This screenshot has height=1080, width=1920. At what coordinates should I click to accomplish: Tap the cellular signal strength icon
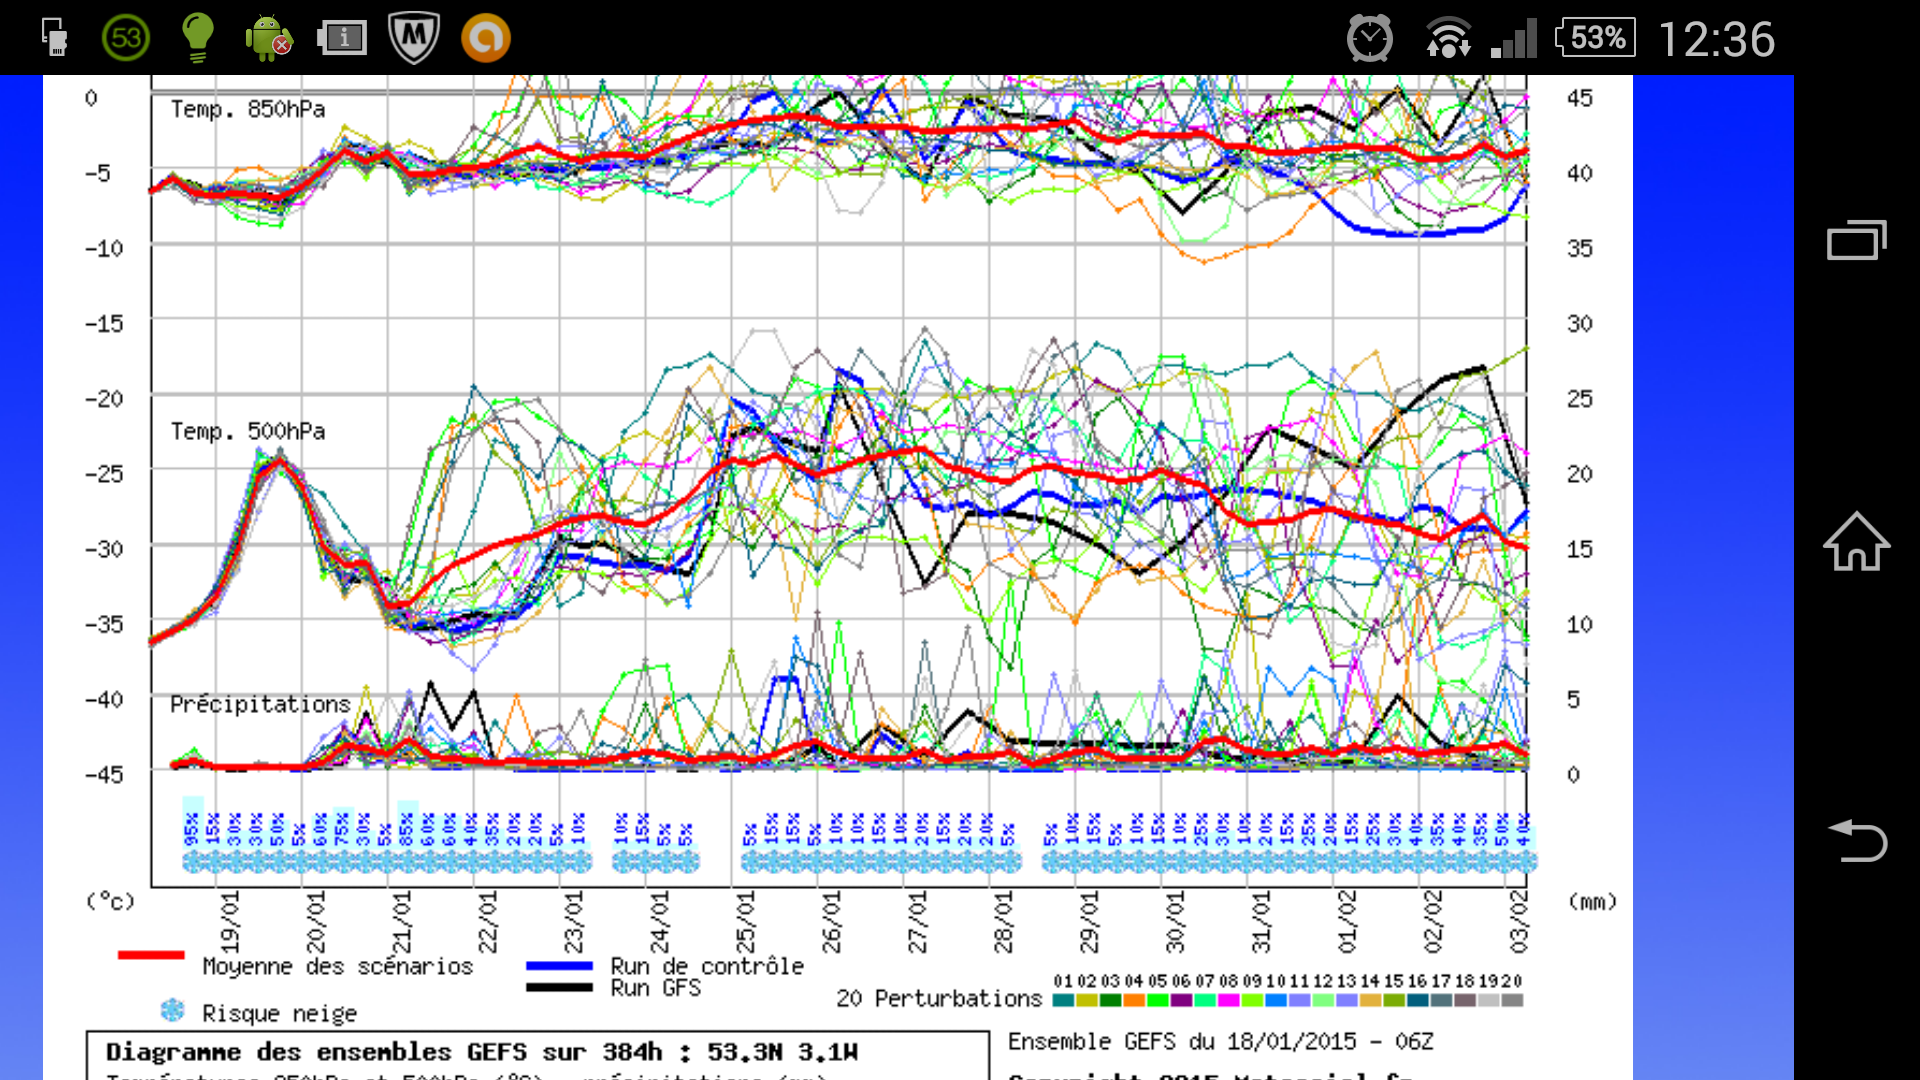point(1514,39)
